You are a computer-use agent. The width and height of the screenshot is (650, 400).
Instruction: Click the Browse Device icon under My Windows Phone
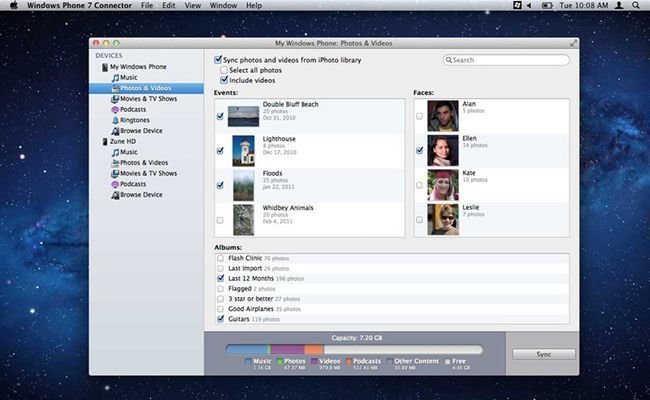tap(115, 131)
